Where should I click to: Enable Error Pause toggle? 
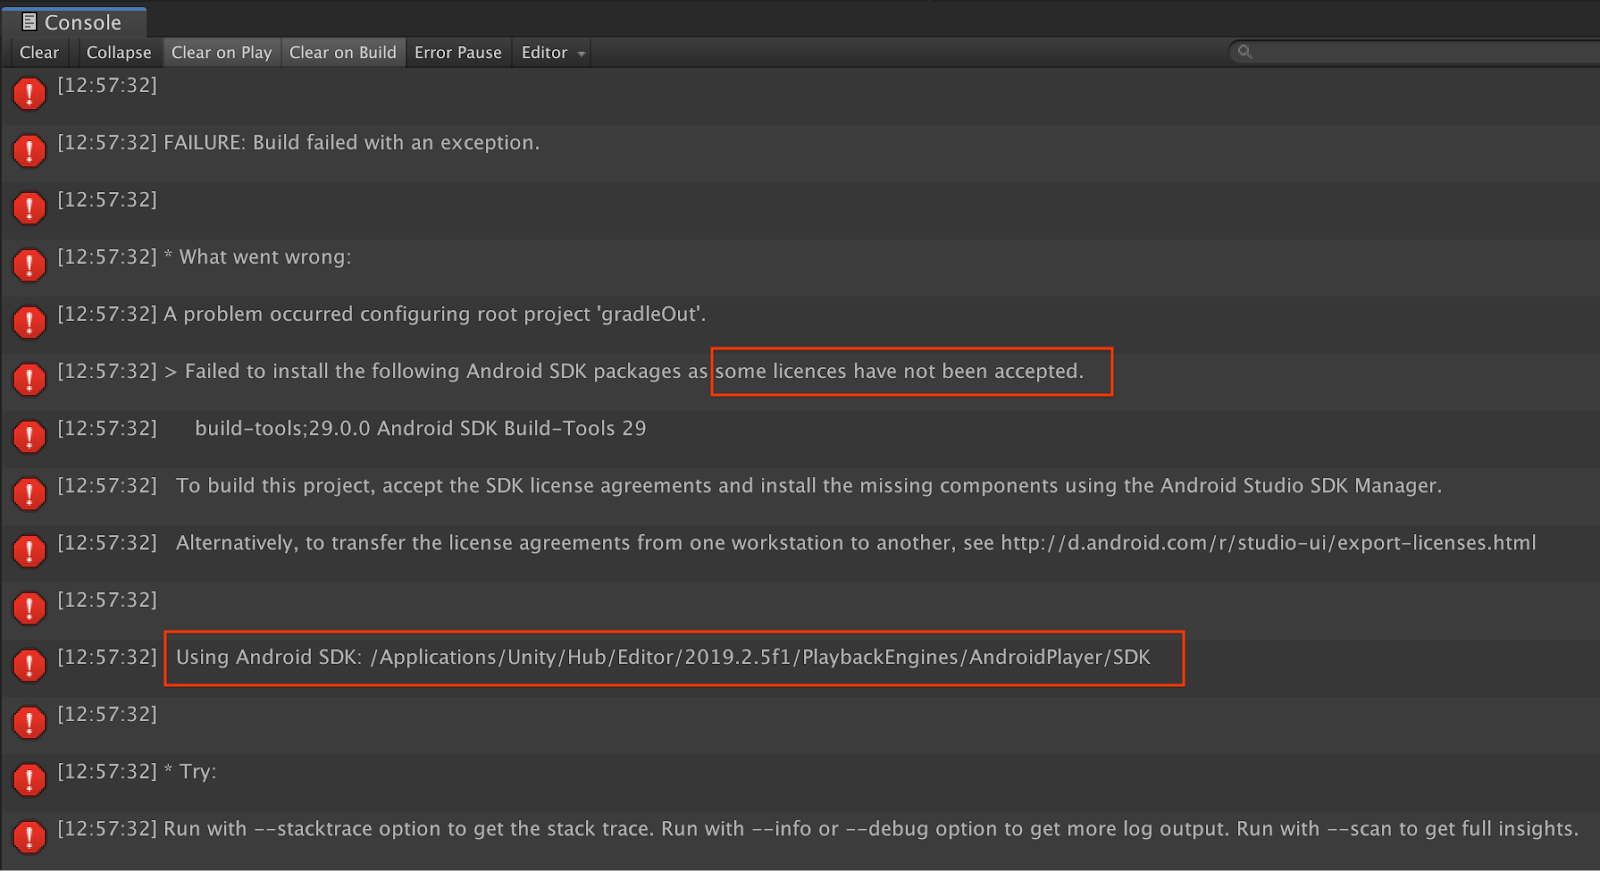(458, 52)
